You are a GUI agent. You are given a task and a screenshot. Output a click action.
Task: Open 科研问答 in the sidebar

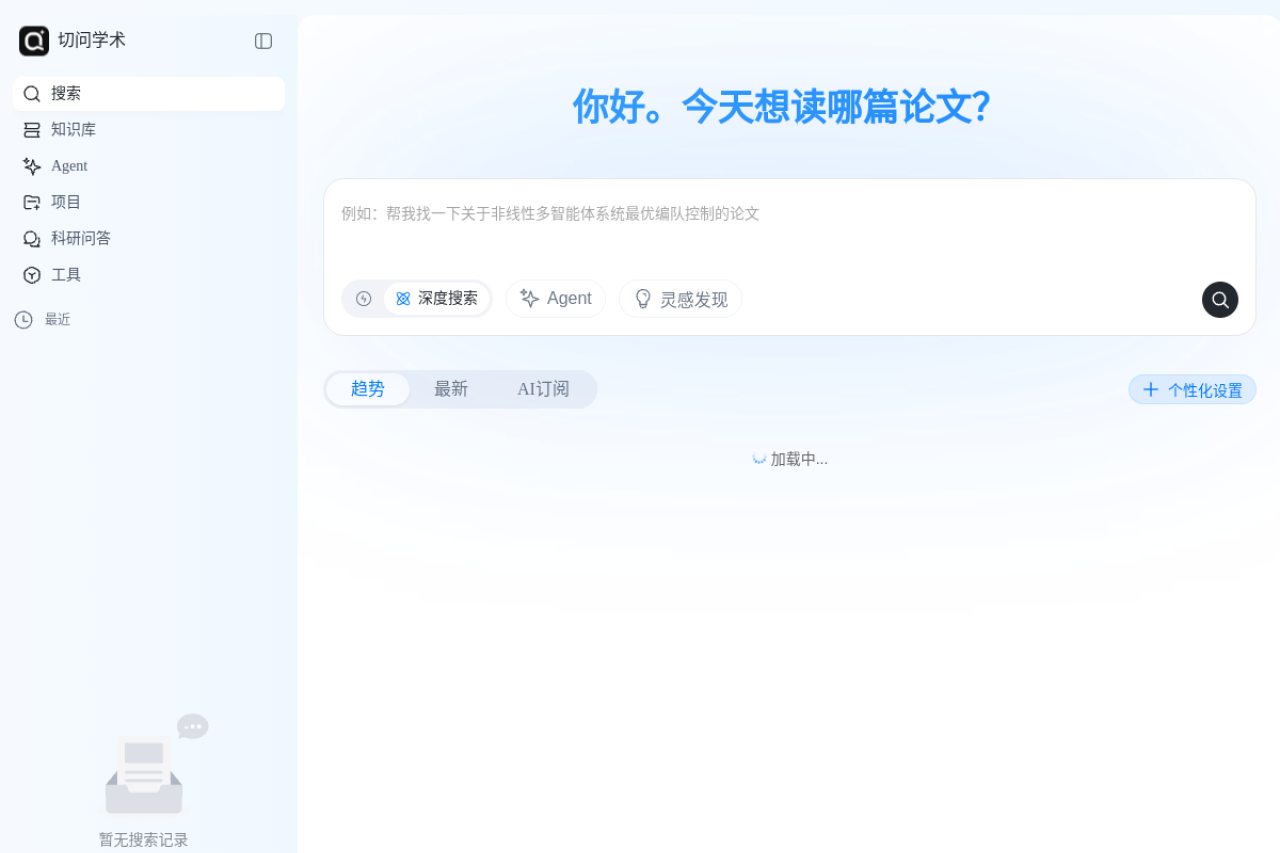point(149,238)
